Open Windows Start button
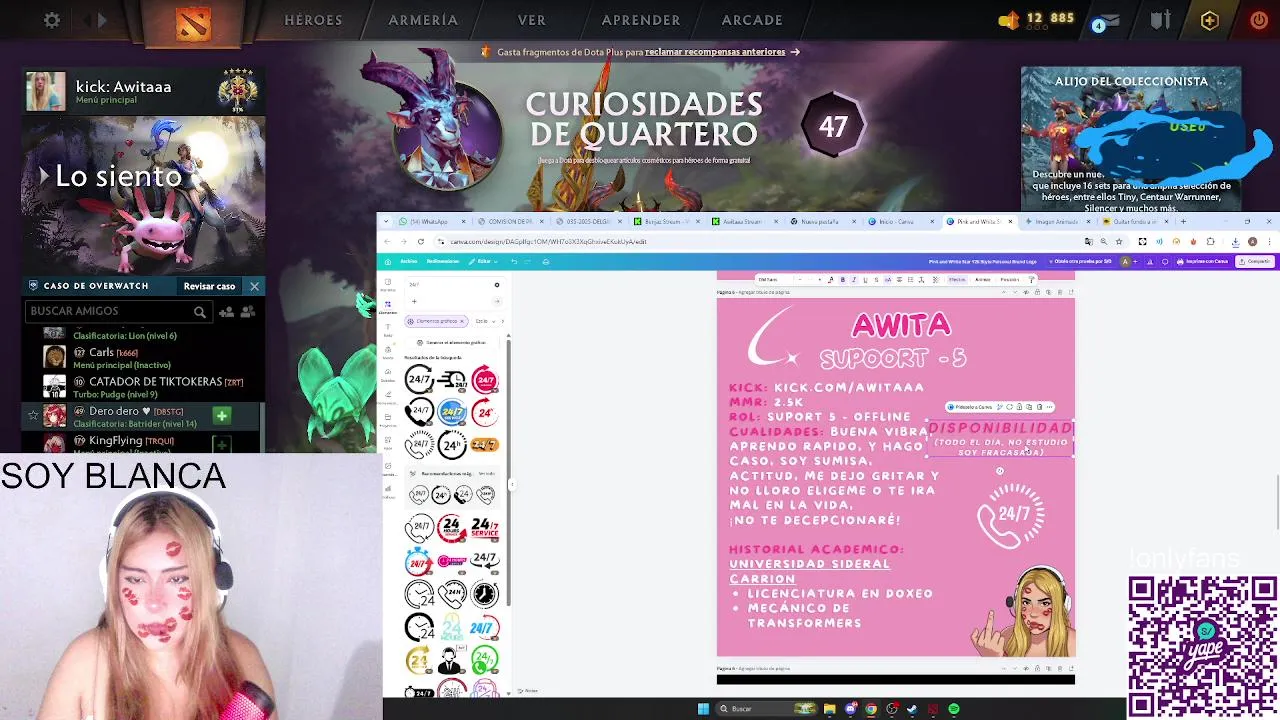Screen dimensions: 1280x720 tap(703, 709)
